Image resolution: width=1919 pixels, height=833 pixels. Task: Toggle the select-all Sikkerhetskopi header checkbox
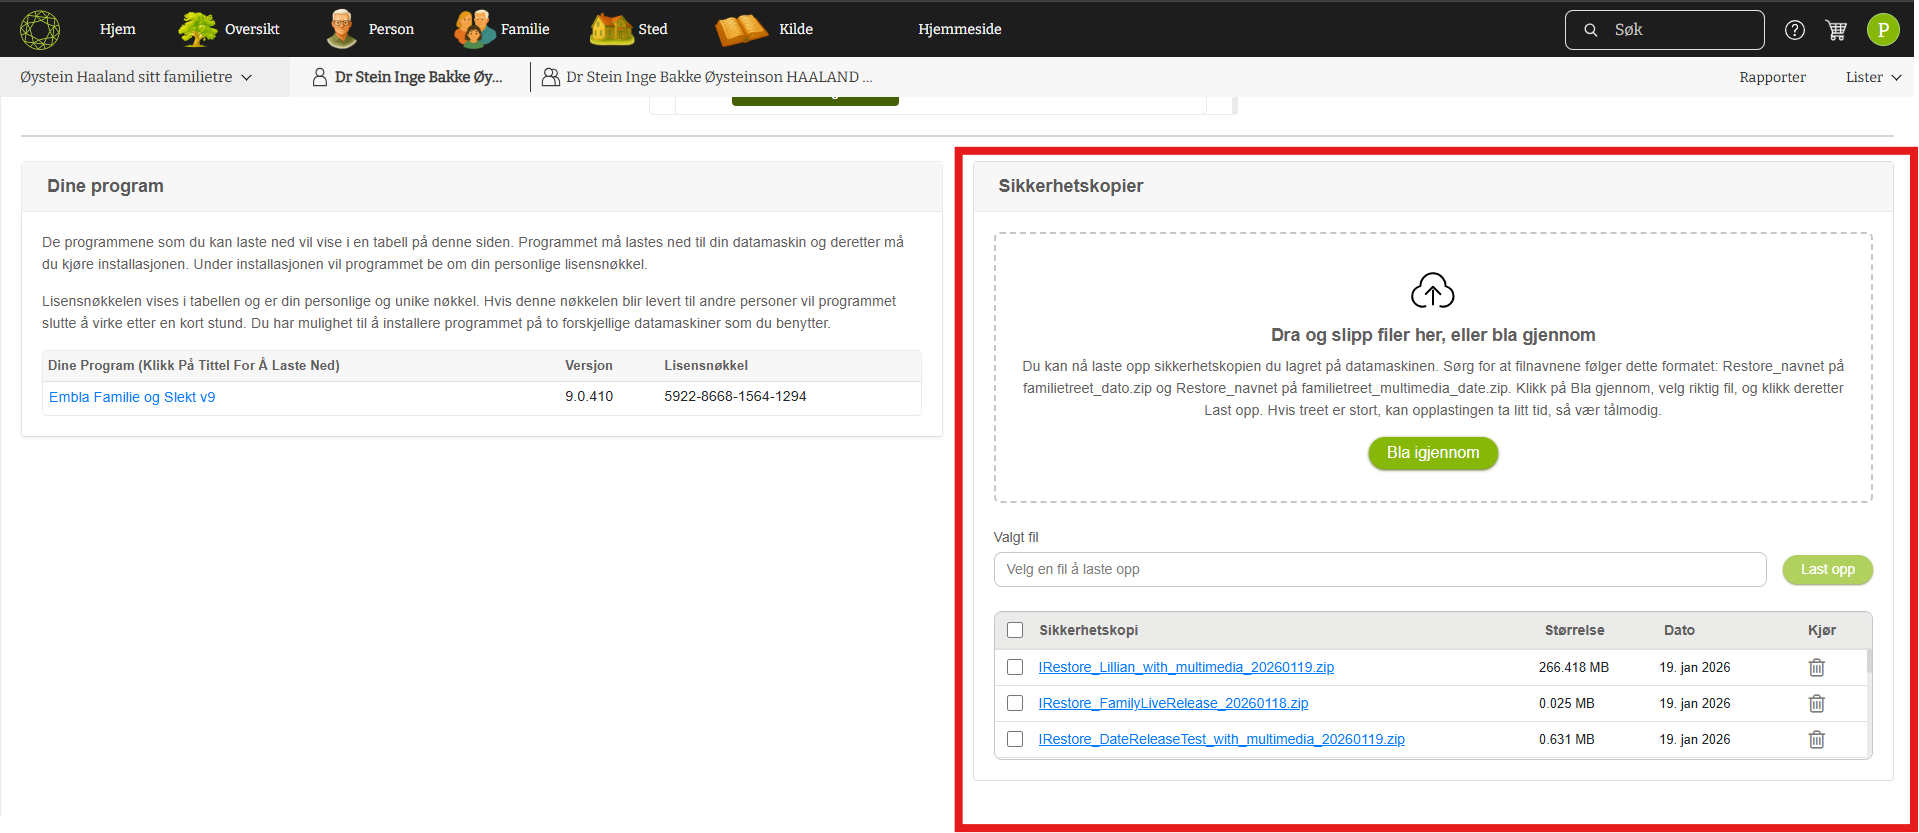[x=1015, y=630]
